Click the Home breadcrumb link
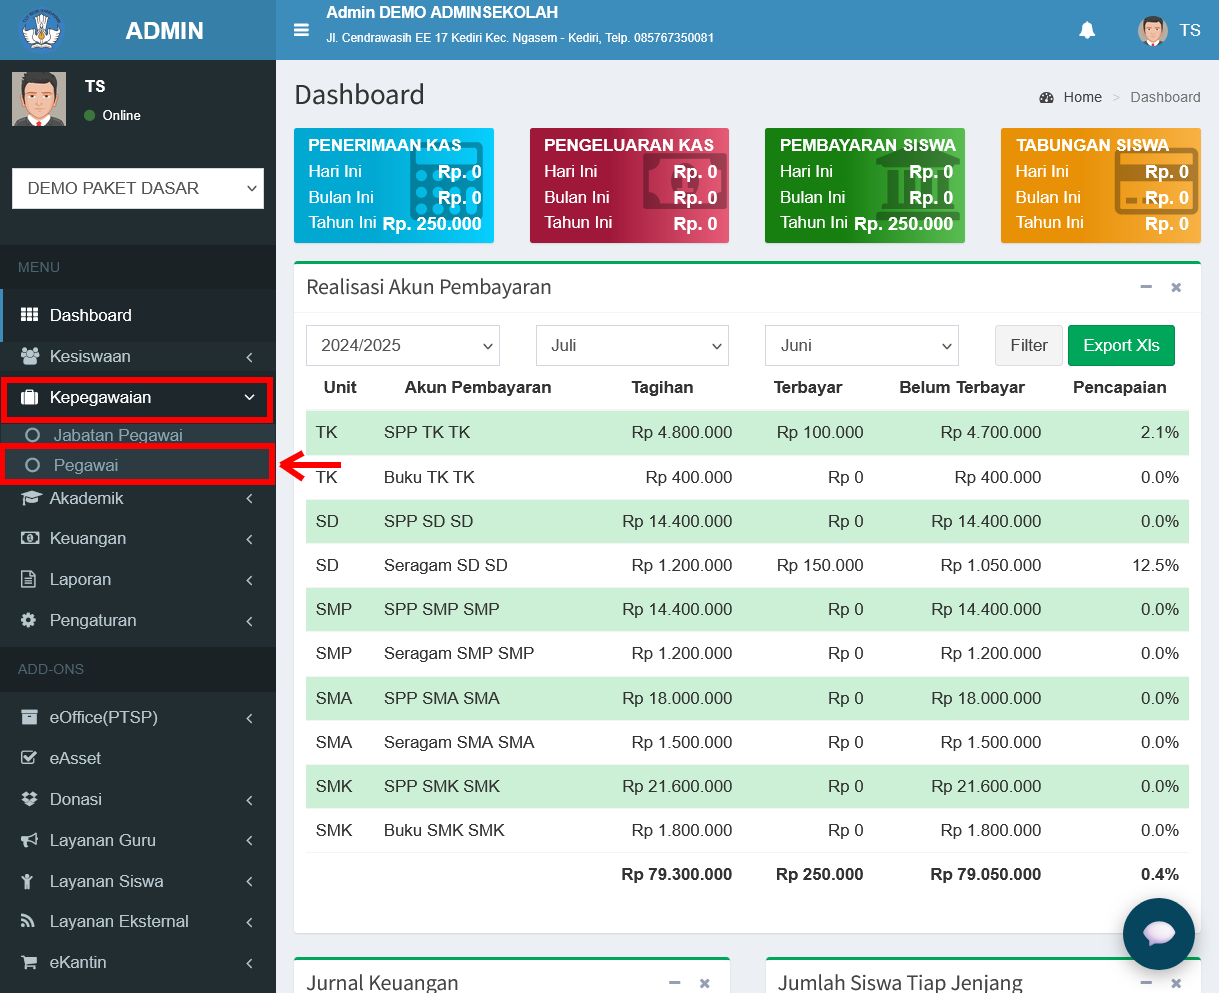Image resolution: width=1219 pixels, height=993 pixels. coord(1082,97)
